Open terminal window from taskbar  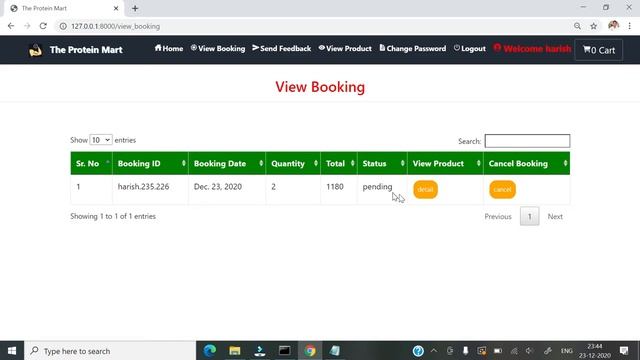click(284, 351)
